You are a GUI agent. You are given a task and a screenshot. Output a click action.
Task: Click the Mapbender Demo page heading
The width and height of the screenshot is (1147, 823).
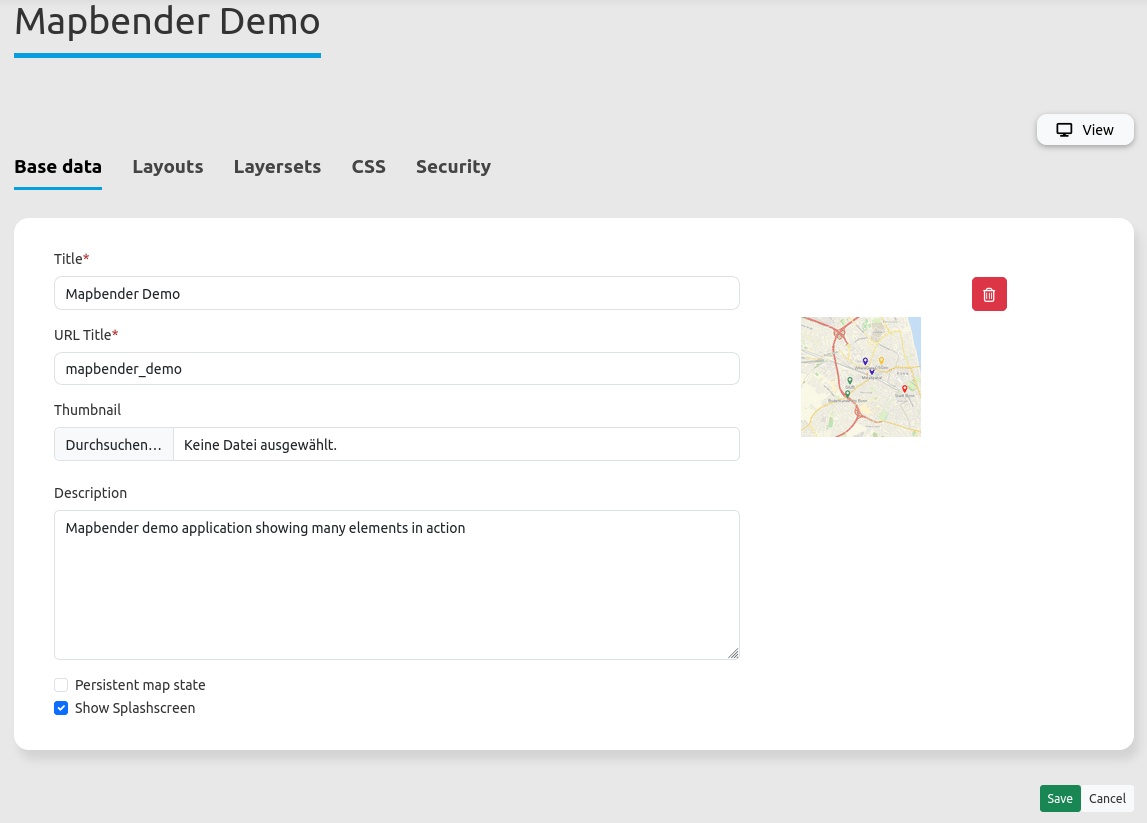click(x=167, y=22)
